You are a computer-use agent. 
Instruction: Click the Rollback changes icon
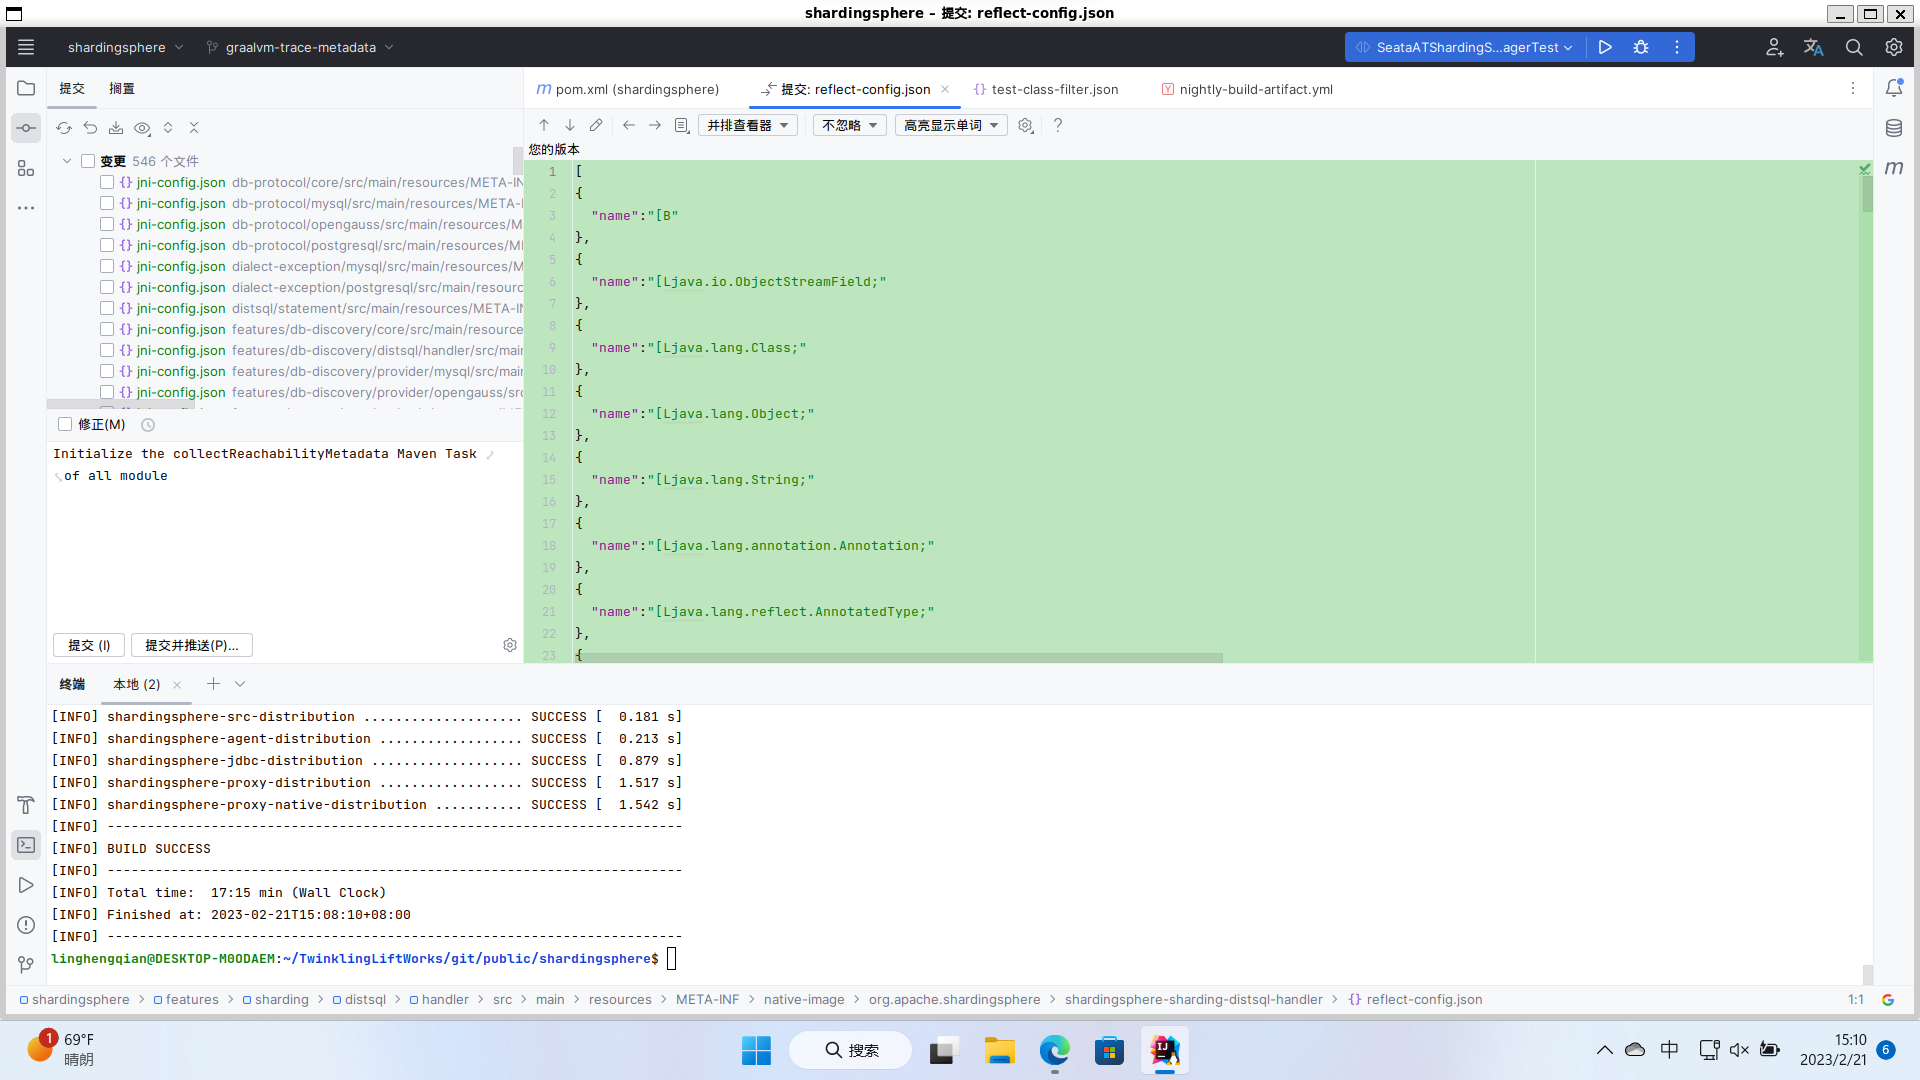coord(90,128)
